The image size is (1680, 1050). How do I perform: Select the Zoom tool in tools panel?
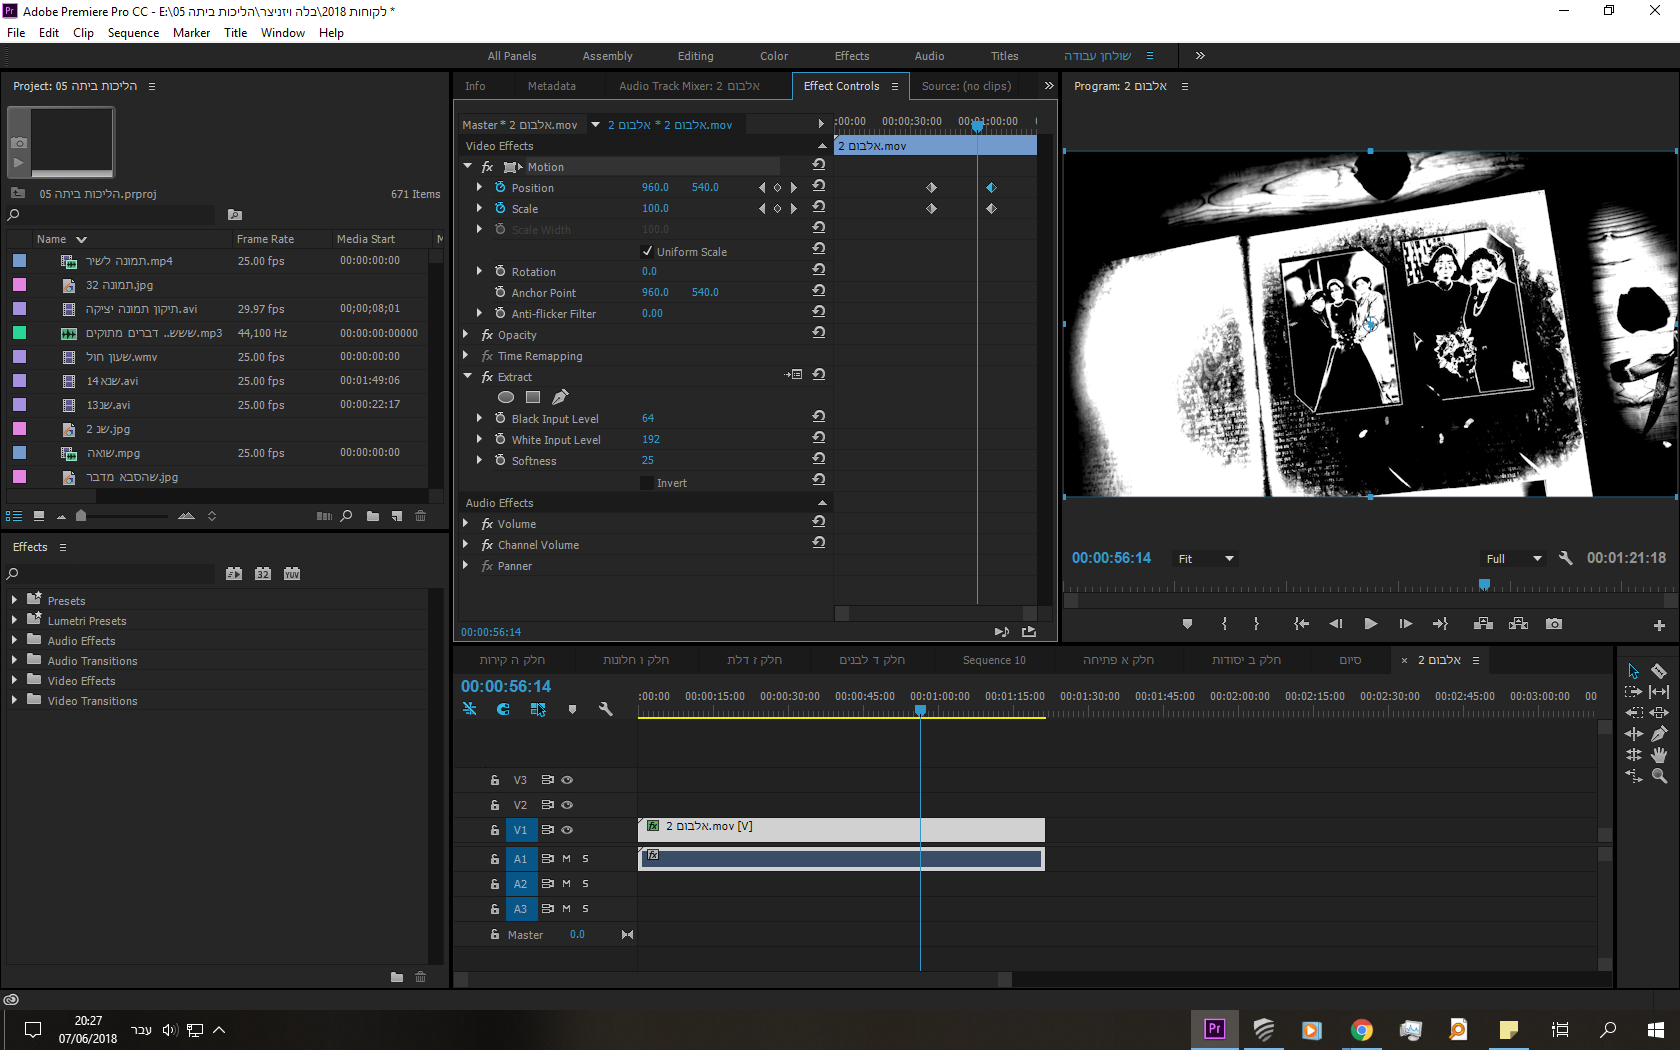[1659, 776]
